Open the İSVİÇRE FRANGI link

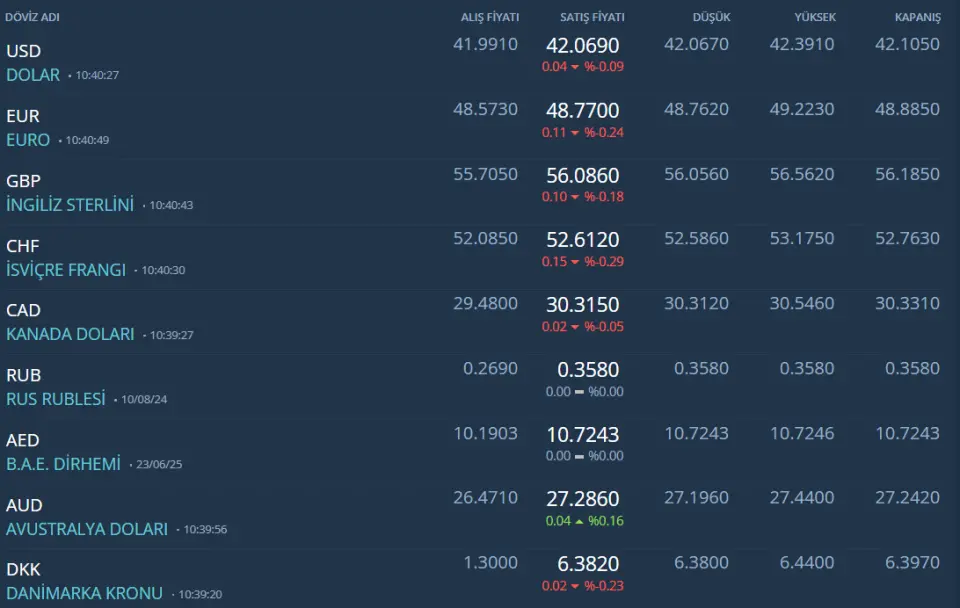click(x=66, y=270)
